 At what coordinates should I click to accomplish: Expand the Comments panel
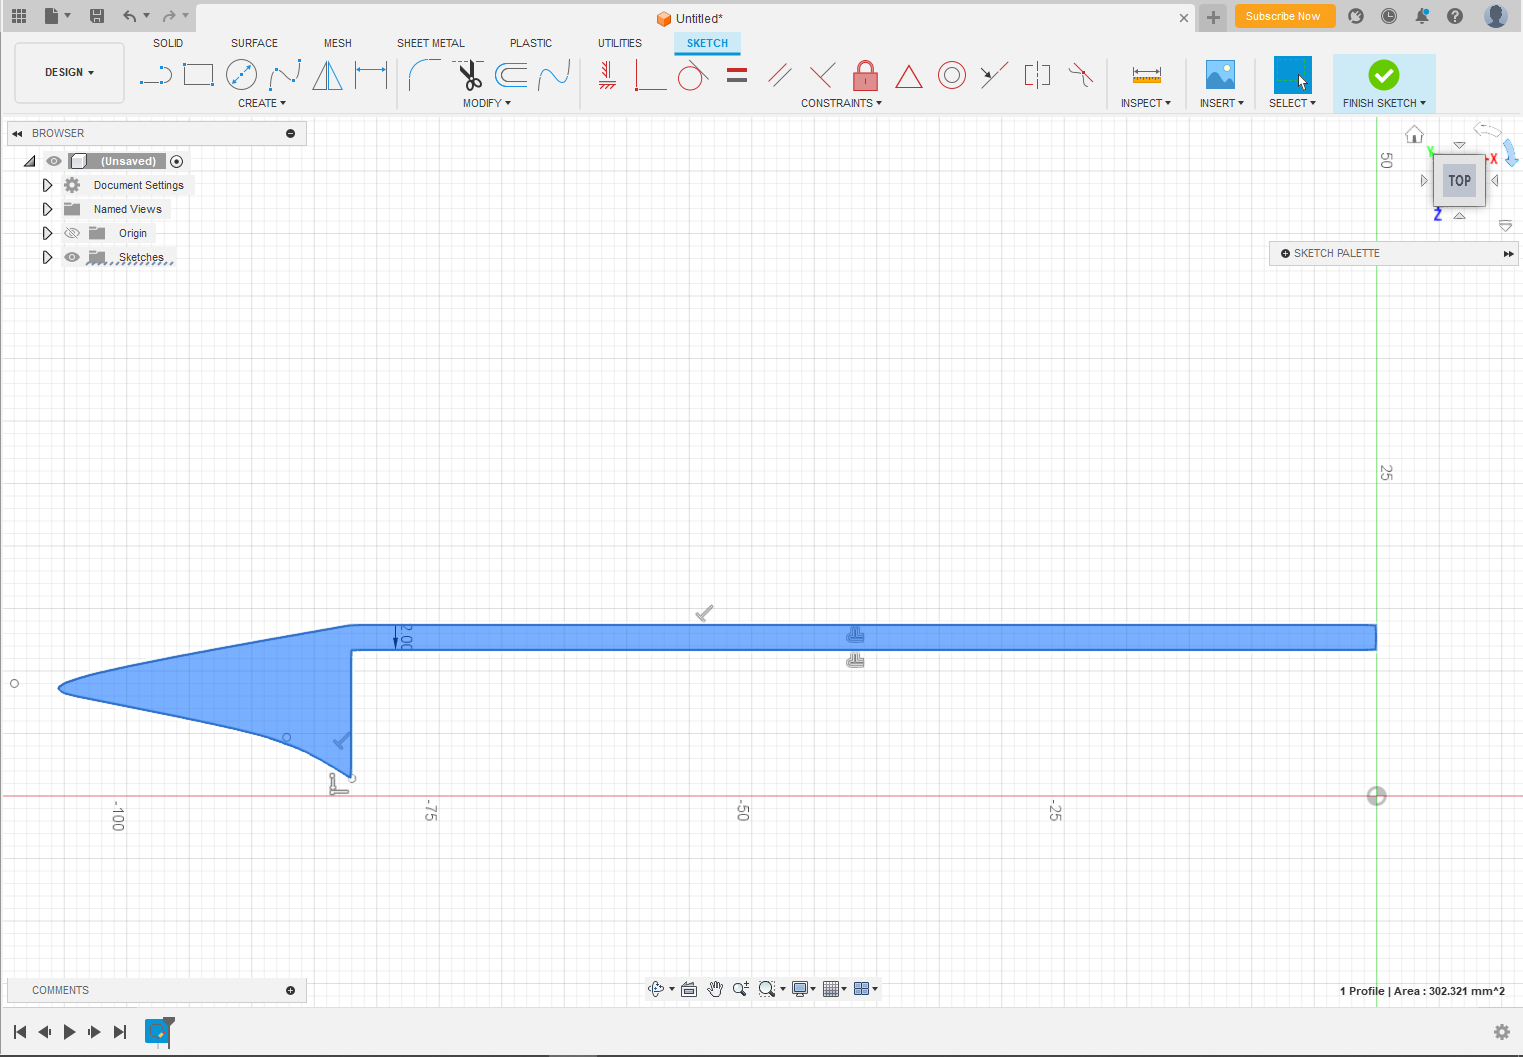pos(291,990)
